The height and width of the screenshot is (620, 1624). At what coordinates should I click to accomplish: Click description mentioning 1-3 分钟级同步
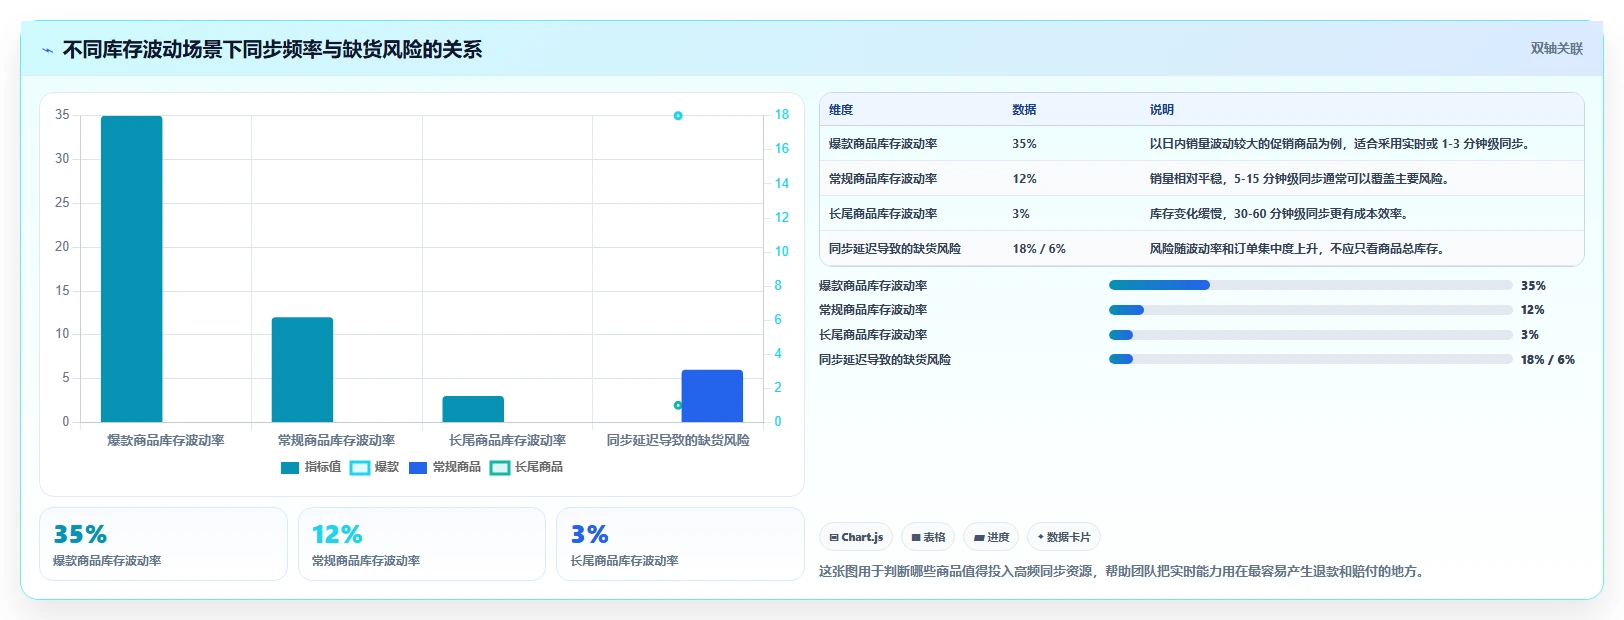[1339, 144]
